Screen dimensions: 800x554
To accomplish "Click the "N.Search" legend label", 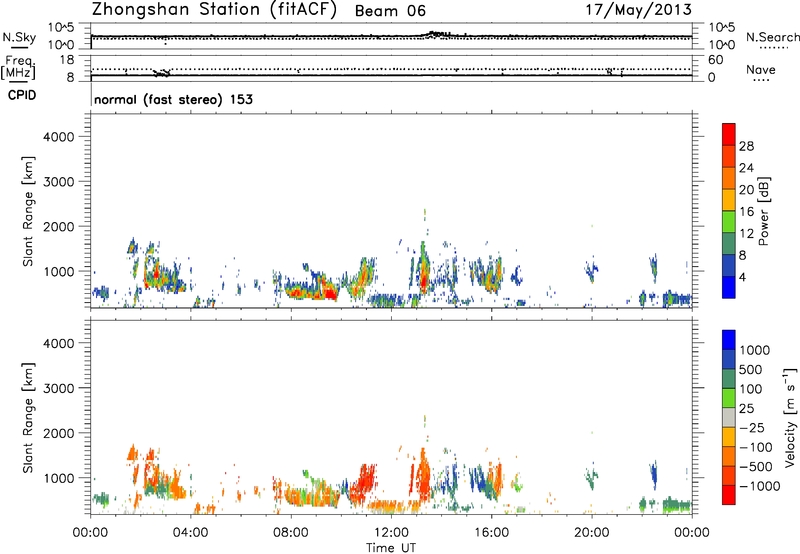I will 772,37.
